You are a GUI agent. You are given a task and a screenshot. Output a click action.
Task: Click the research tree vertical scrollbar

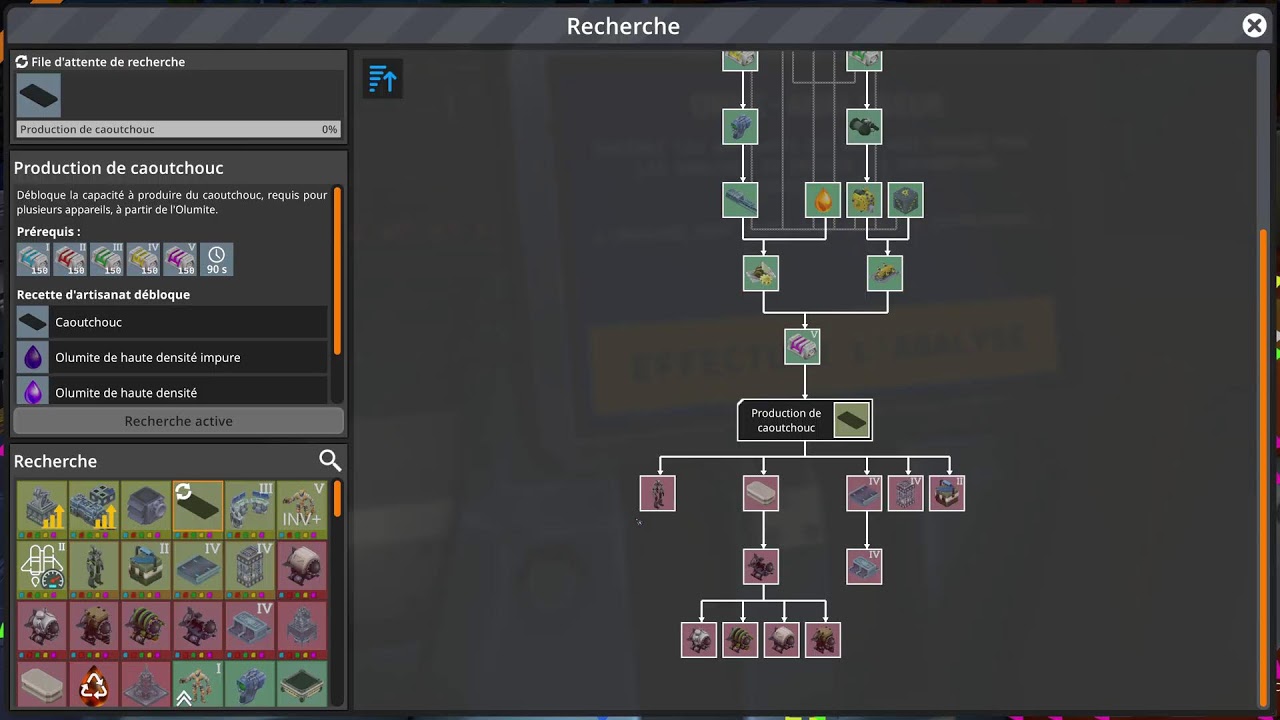pos(1264,468)
